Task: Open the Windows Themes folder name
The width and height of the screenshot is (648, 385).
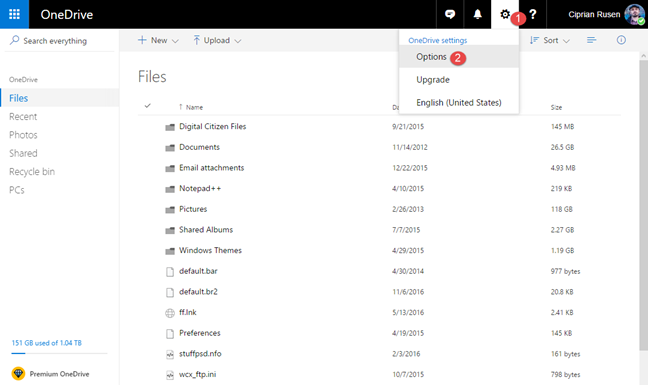Action: (x=210, y=250)
